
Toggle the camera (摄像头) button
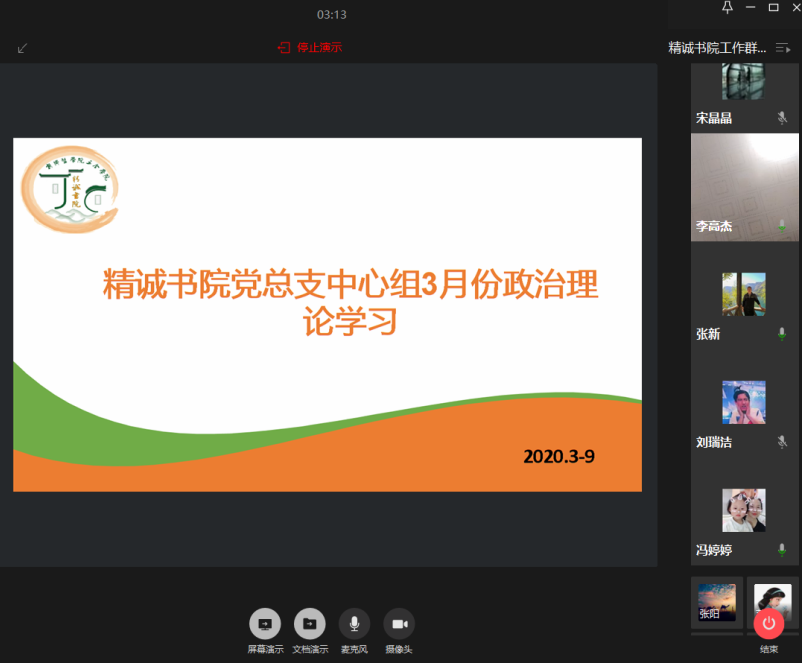399,624
